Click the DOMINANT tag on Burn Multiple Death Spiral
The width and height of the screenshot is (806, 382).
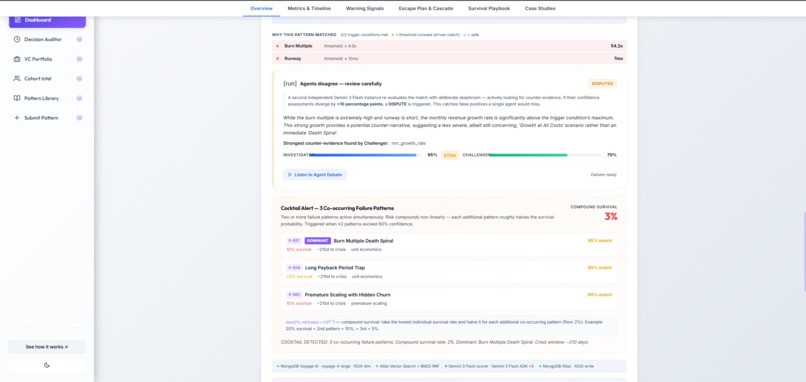coord(318,241)
